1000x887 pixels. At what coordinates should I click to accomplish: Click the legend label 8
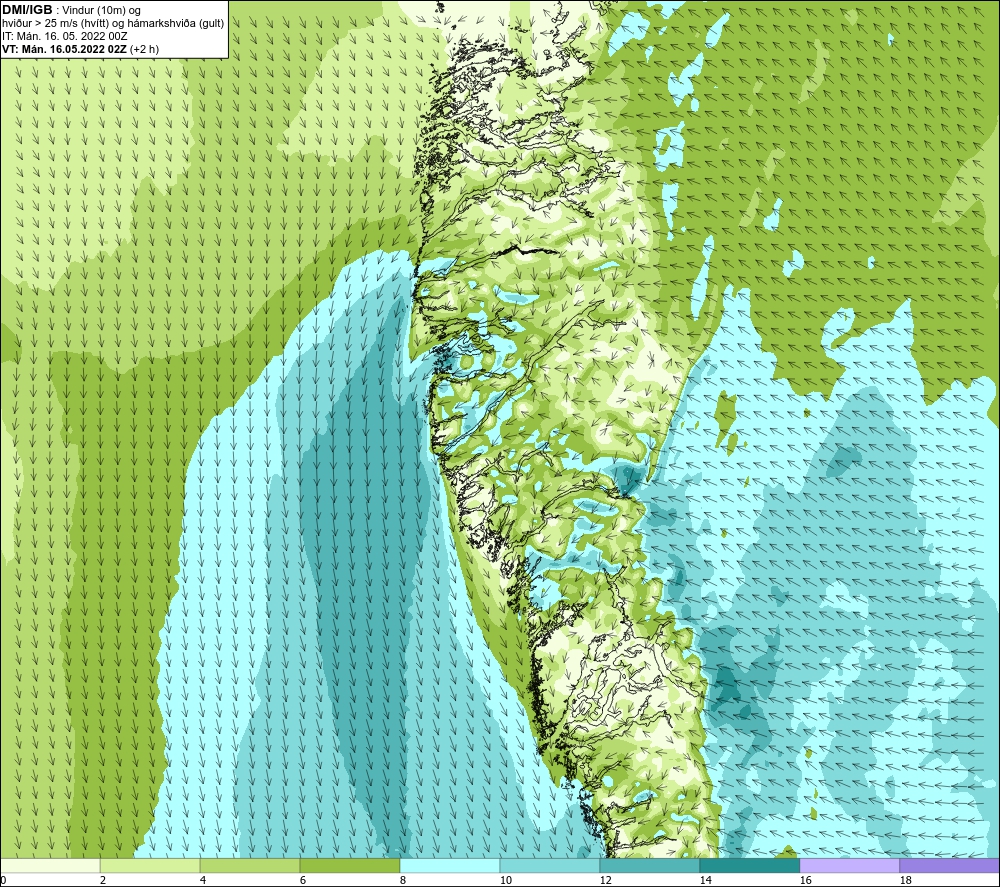[402, 881]
